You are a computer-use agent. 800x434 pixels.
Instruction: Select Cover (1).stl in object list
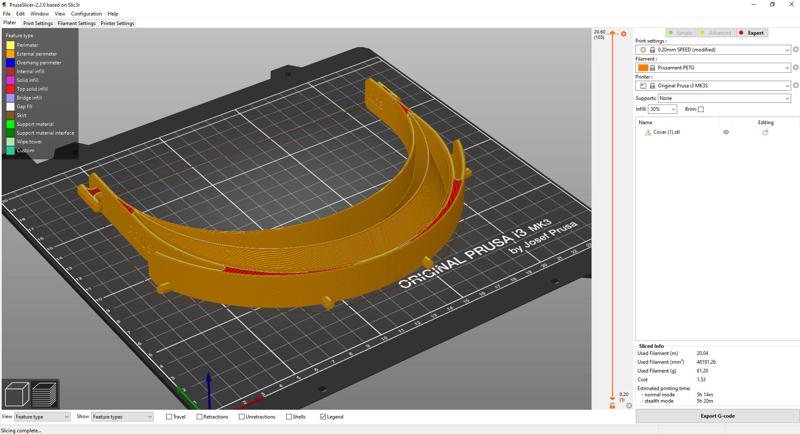pos(666,132)
